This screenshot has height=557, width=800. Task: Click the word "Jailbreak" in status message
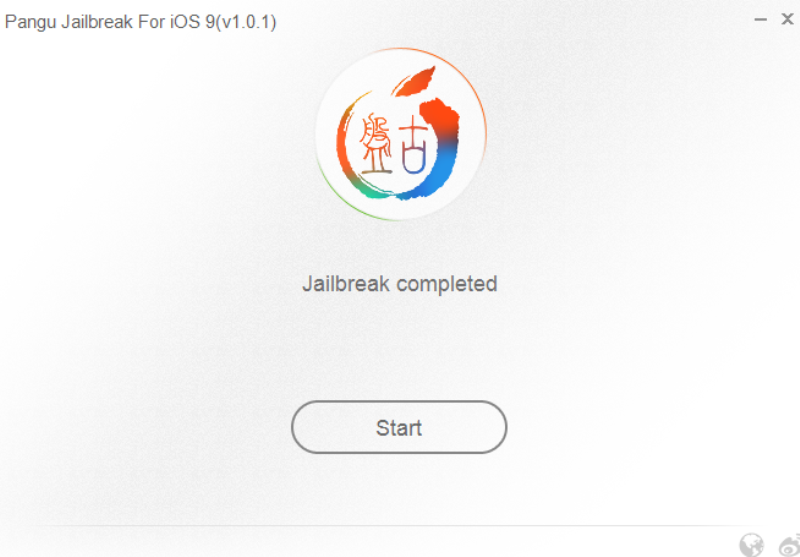[x=346, y=284]
